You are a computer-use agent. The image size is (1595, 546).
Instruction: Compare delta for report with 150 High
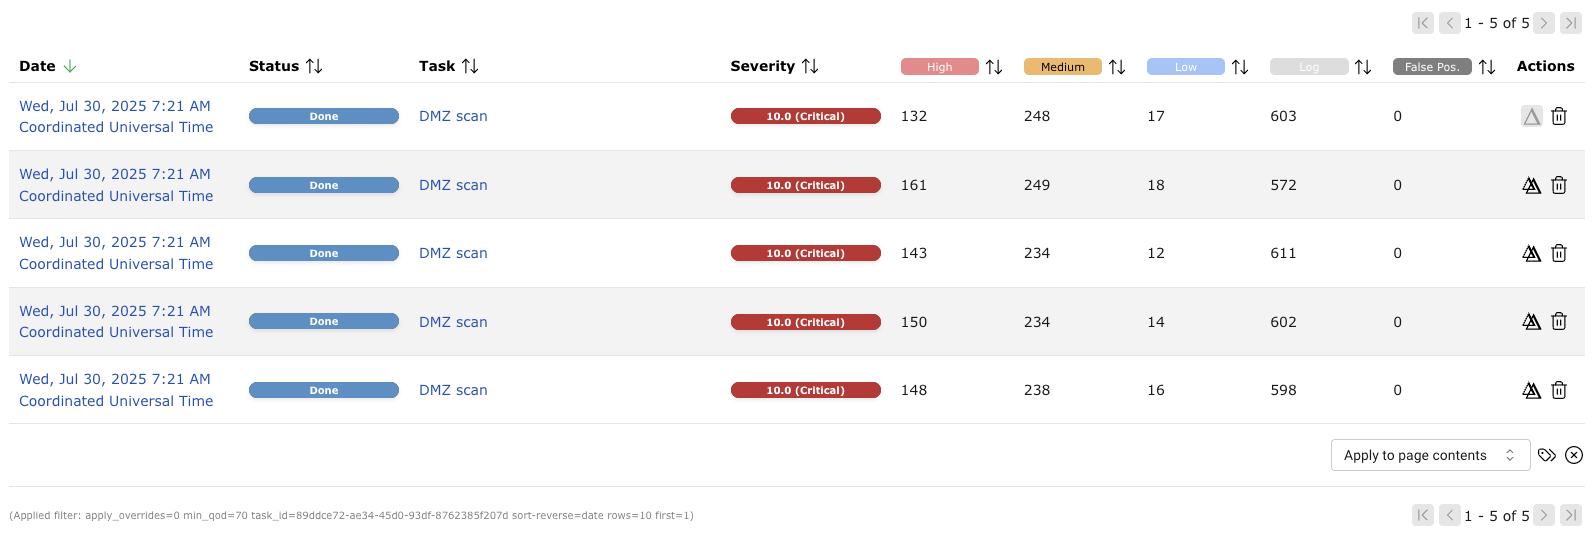(x=1531, y=322)
